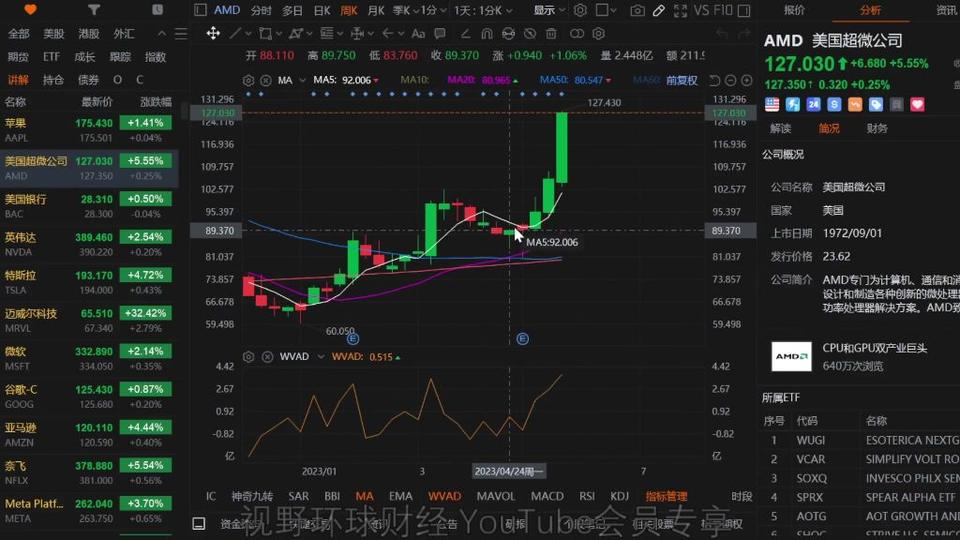Collapse the watchlist category chevron

[x=162, y=34]
